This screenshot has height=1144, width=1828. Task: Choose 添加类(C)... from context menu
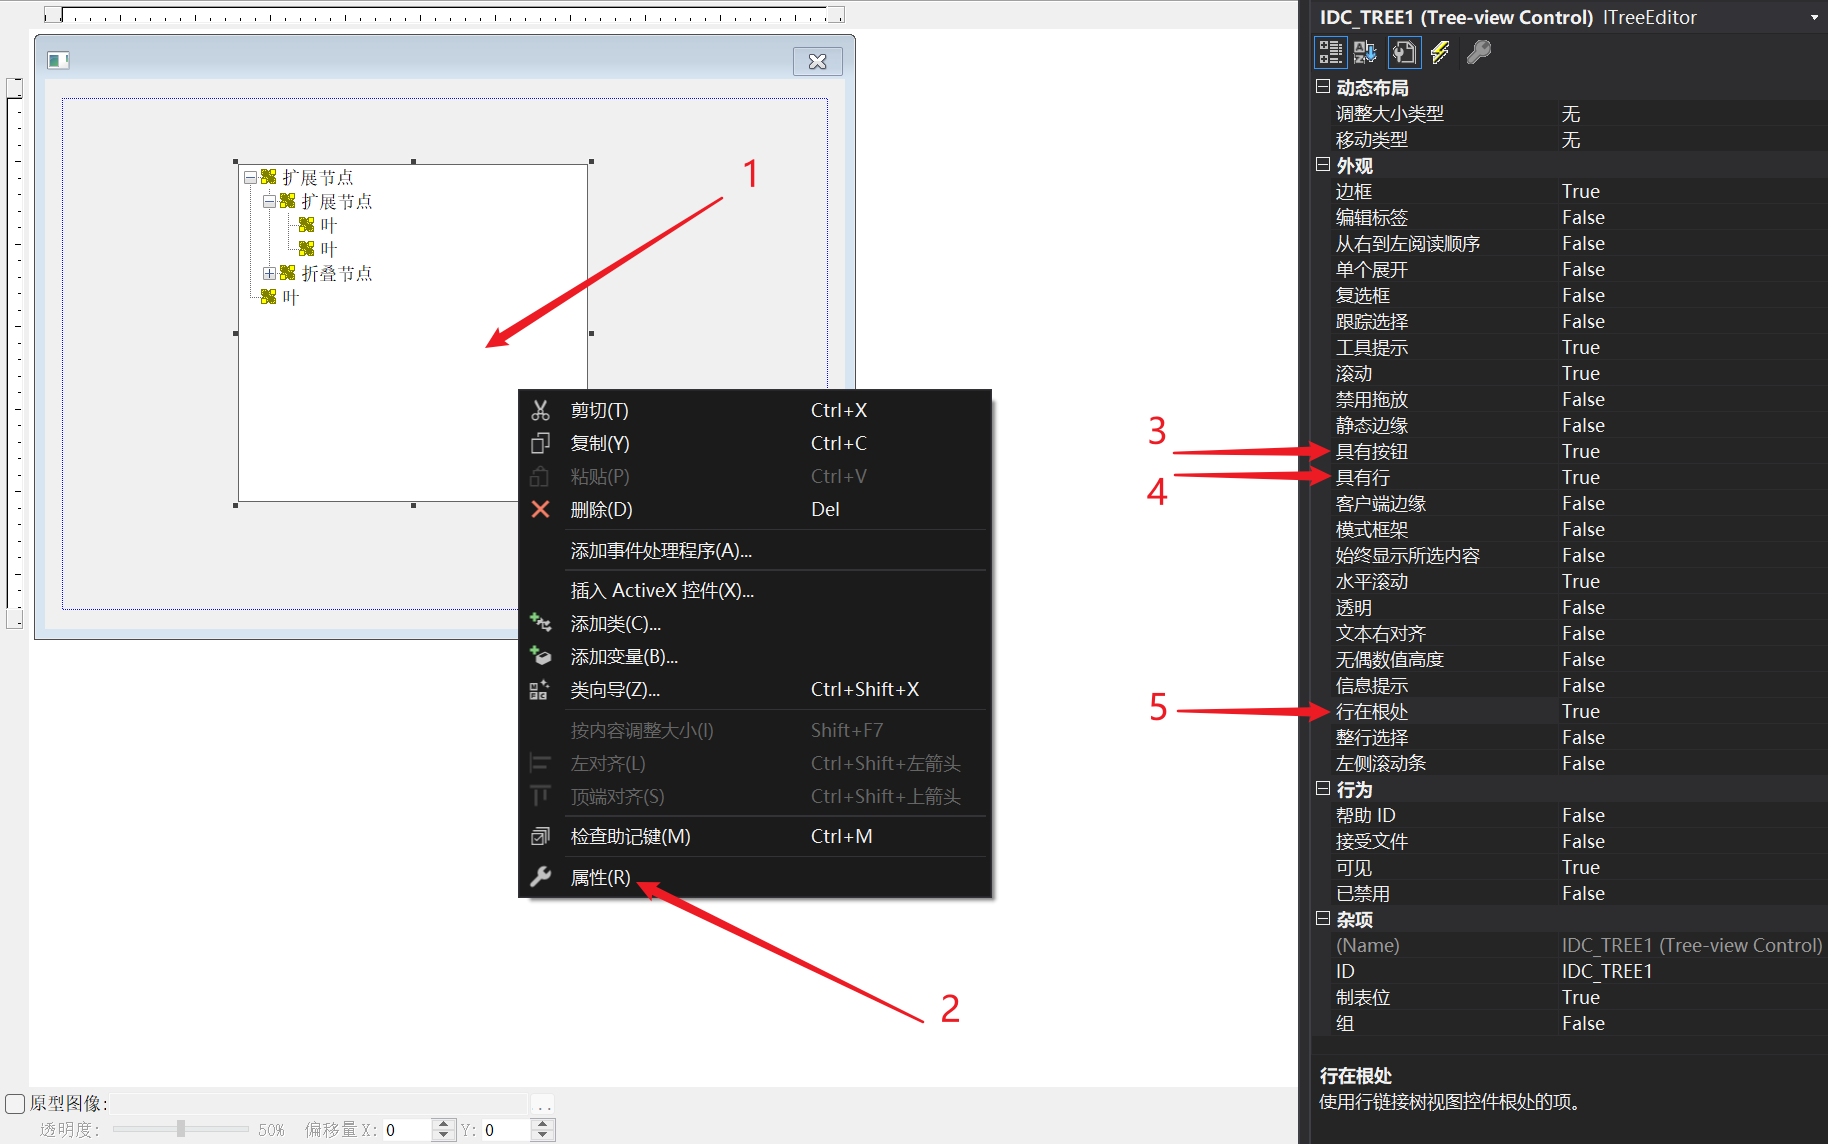pyautogui.click(x=755, y=623)
